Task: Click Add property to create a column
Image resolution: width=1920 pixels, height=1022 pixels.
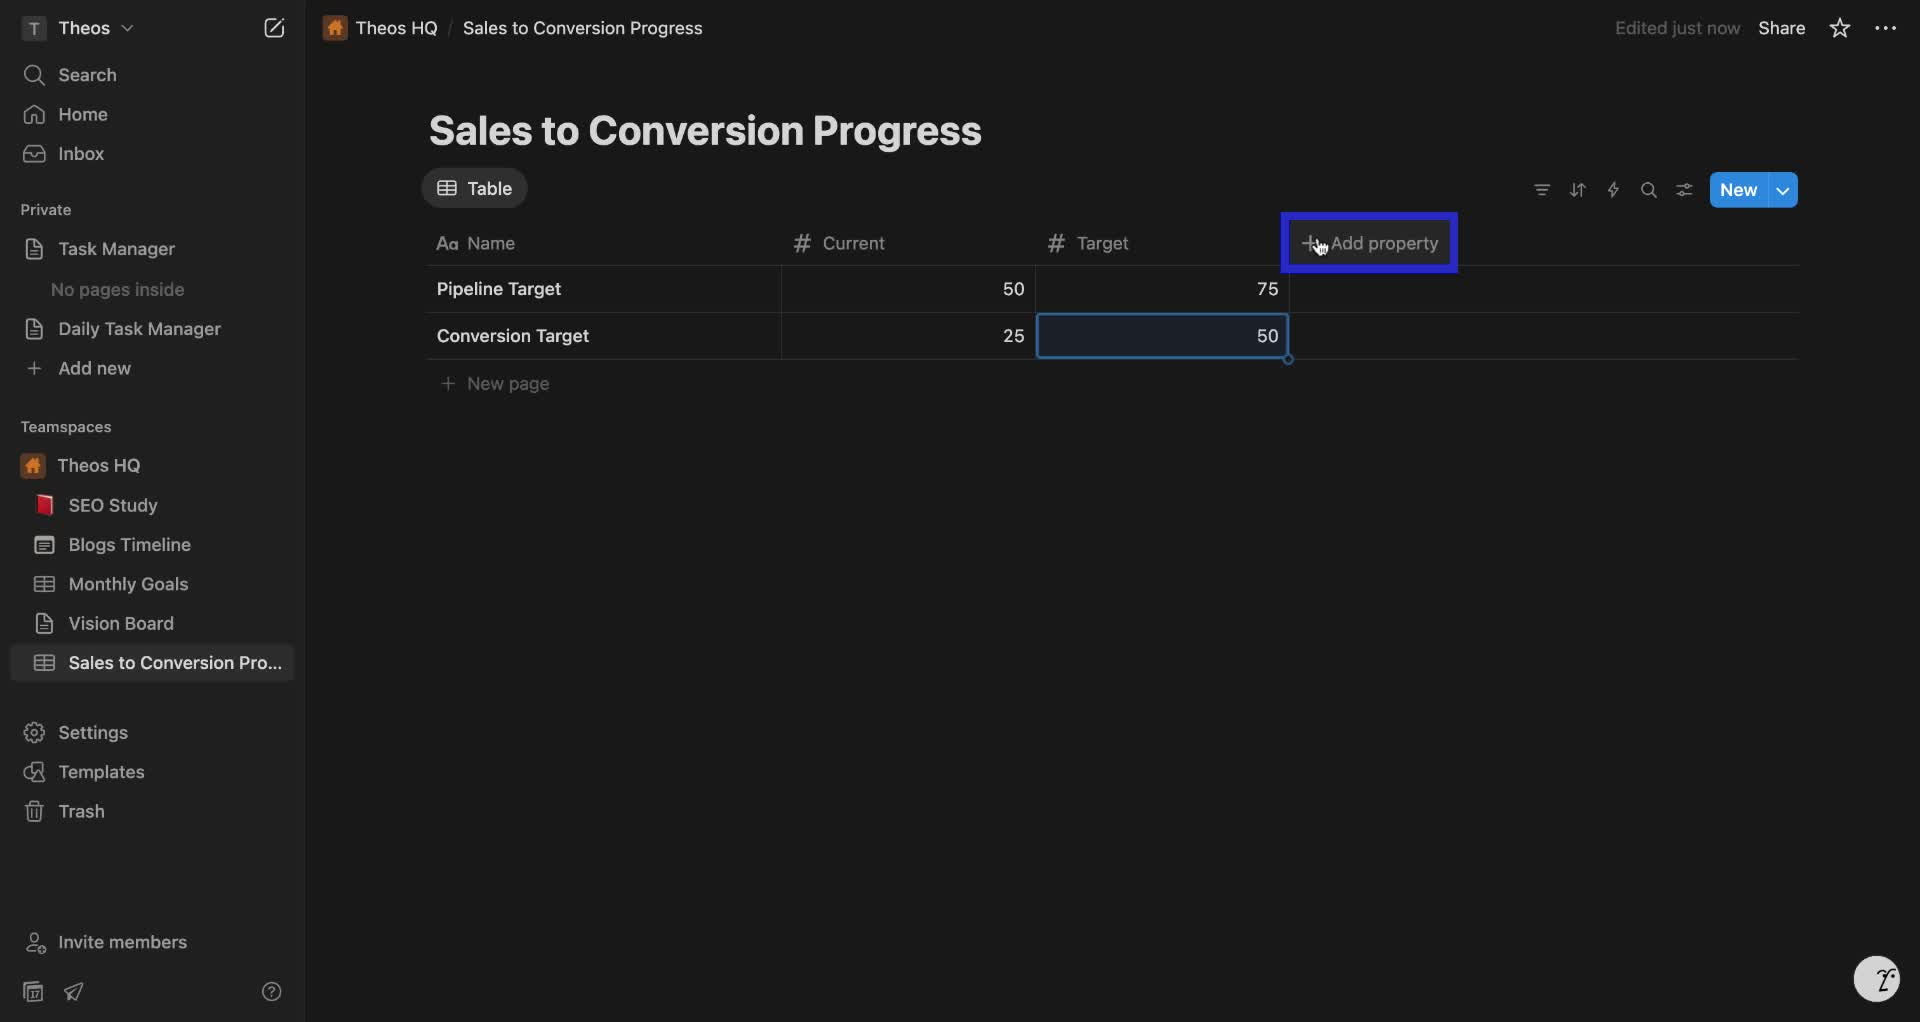Action: click(x=1369, y=243)
